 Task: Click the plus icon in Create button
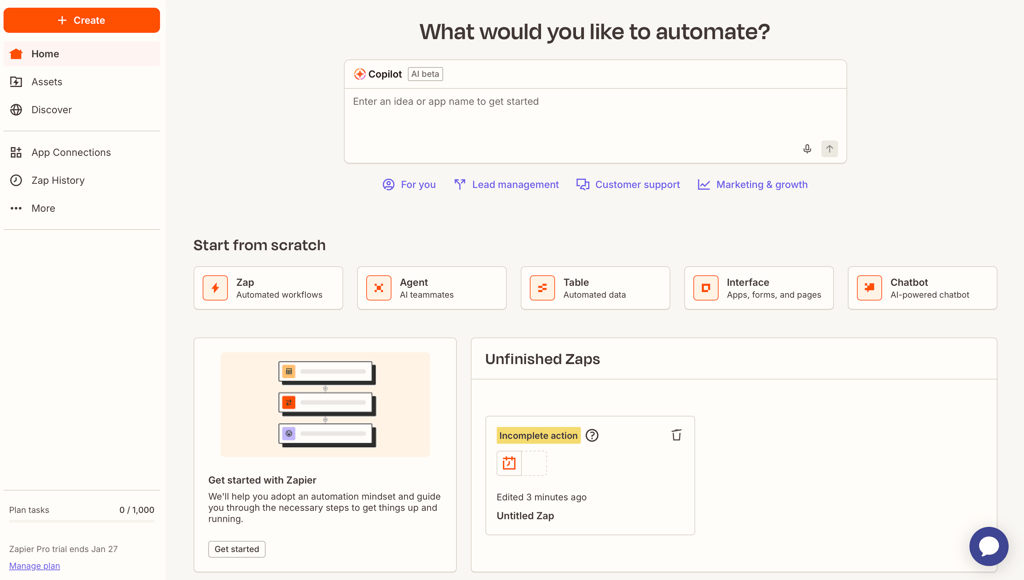tap(62, 20)
